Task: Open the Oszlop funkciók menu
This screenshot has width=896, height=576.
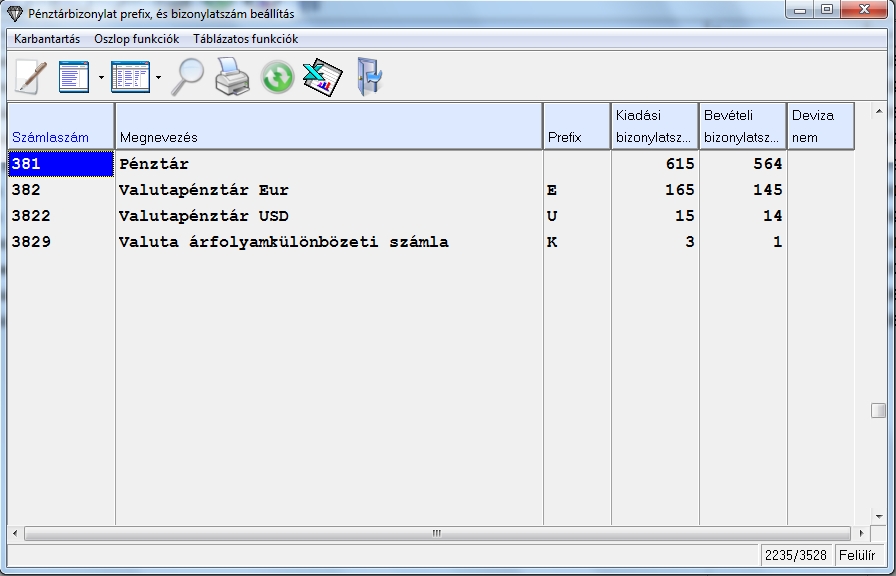Action: [x=136, y=39]
